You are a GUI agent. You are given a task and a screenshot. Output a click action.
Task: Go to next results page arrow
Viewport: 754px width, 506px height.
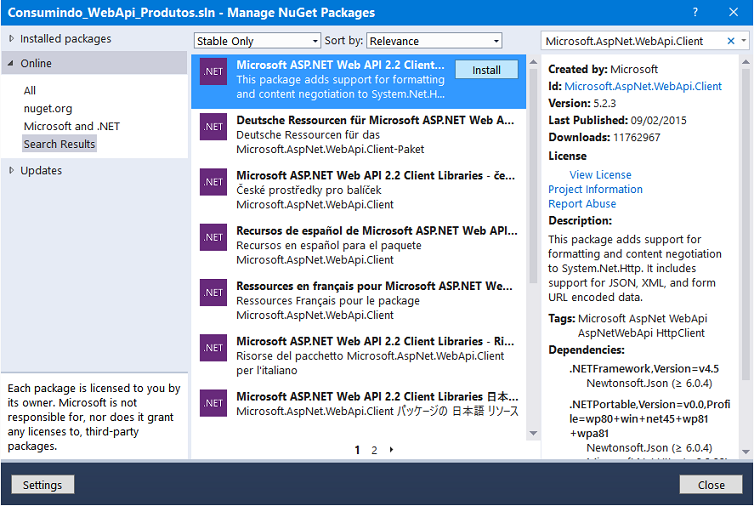[391, 450]
